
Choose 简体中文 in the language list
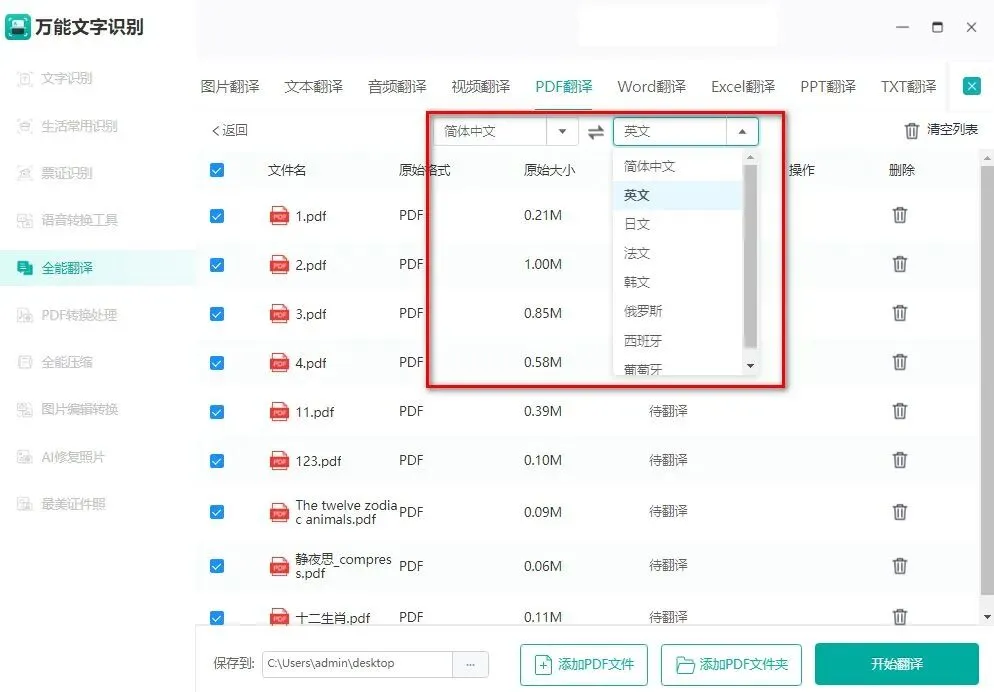[677, 166]
